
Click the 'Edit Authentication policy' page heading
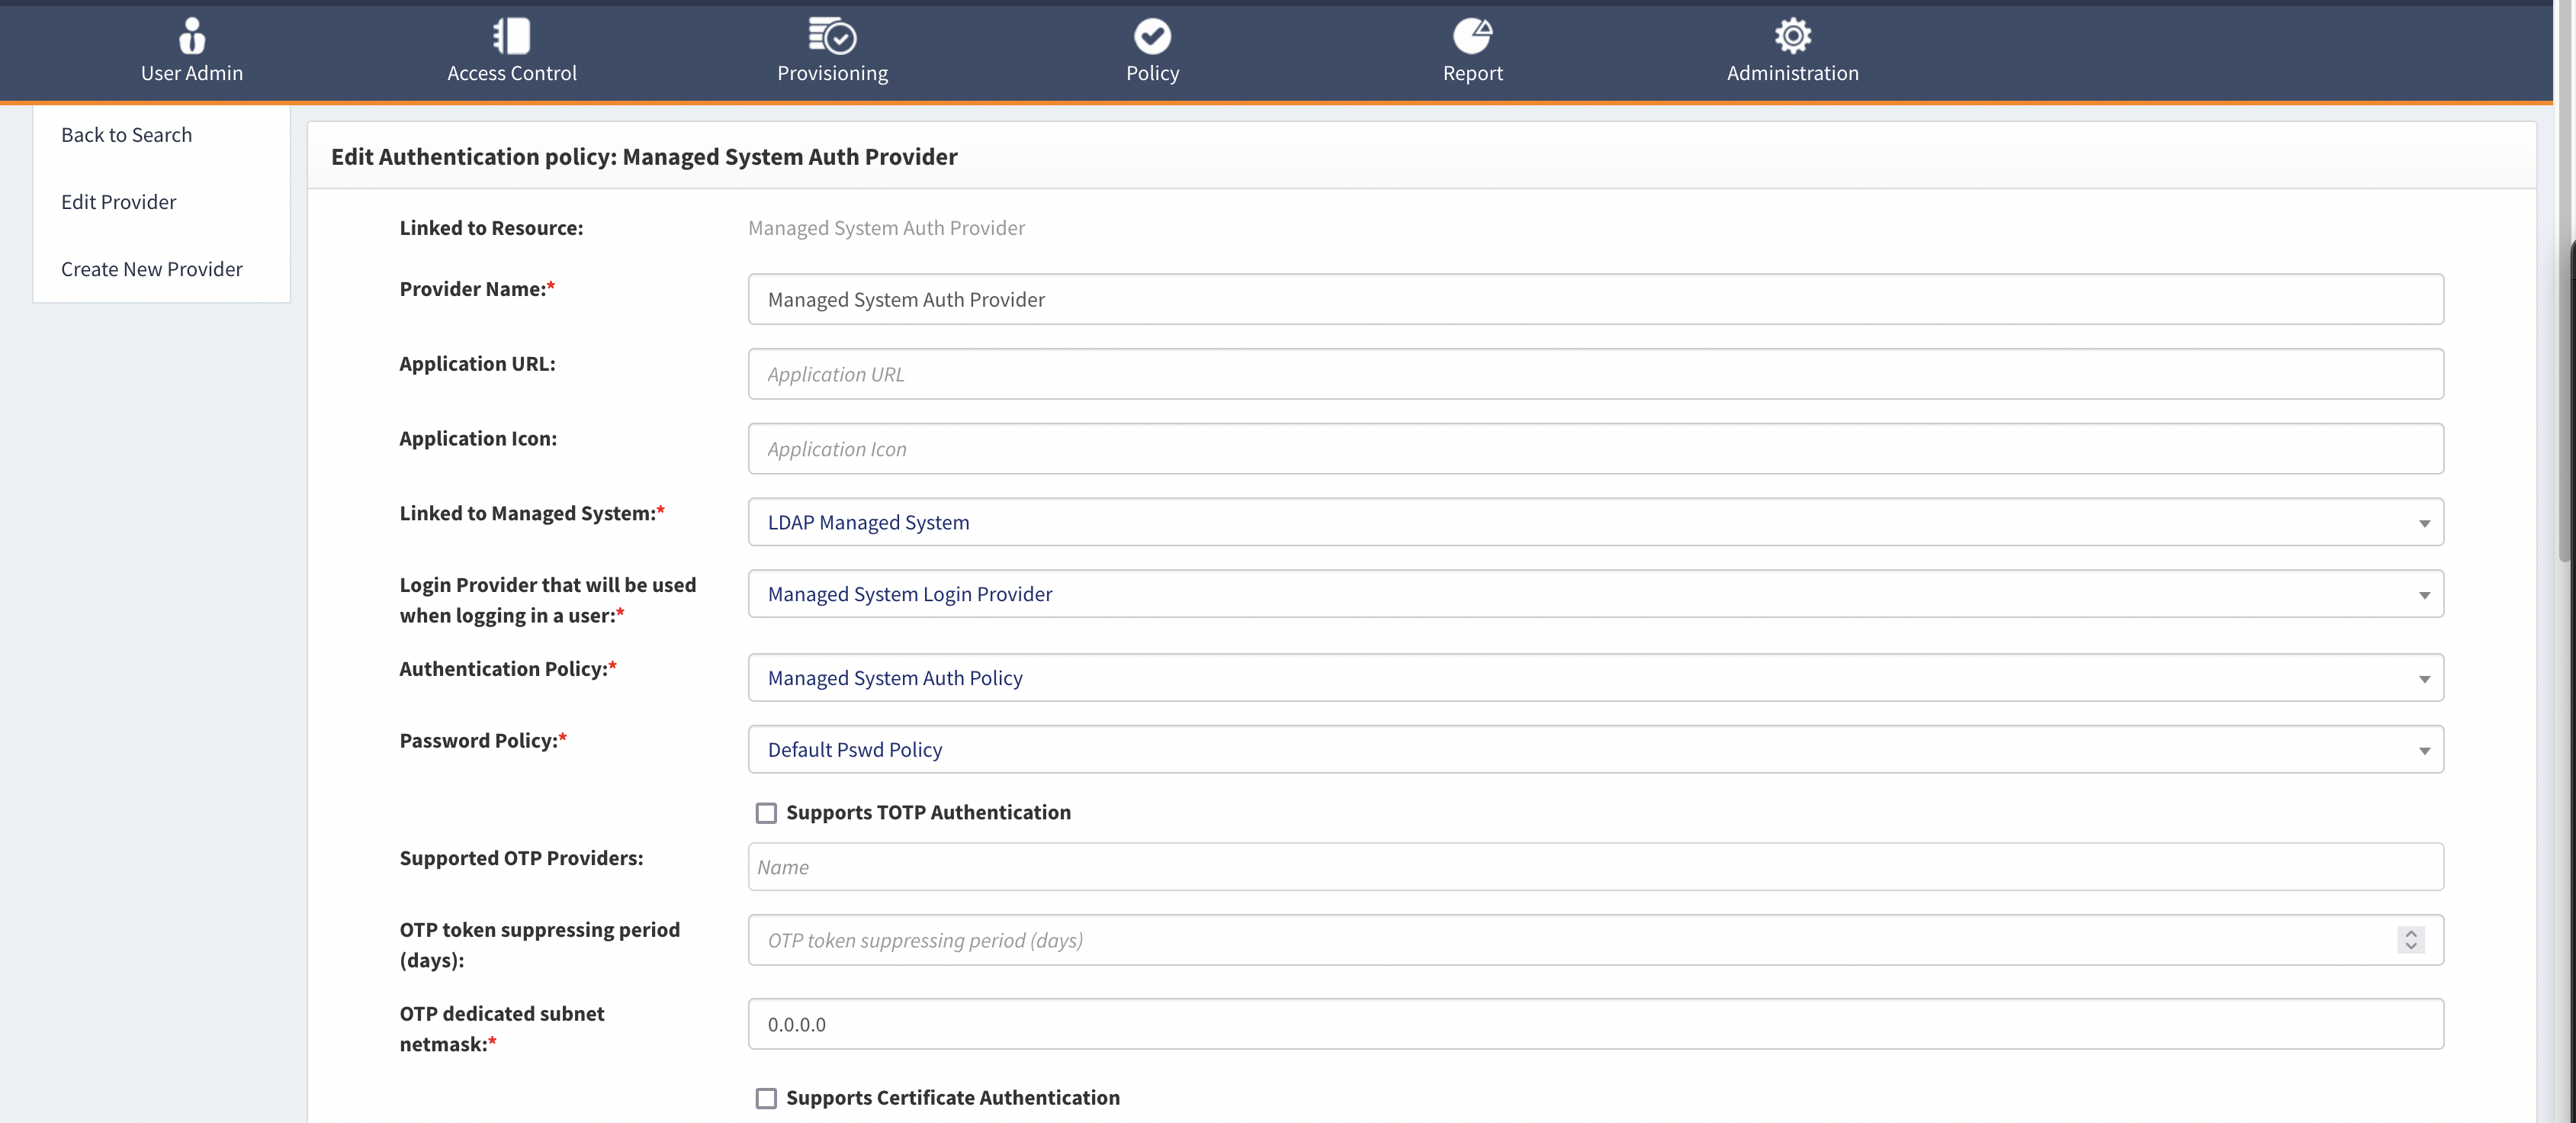coord(644,157)
